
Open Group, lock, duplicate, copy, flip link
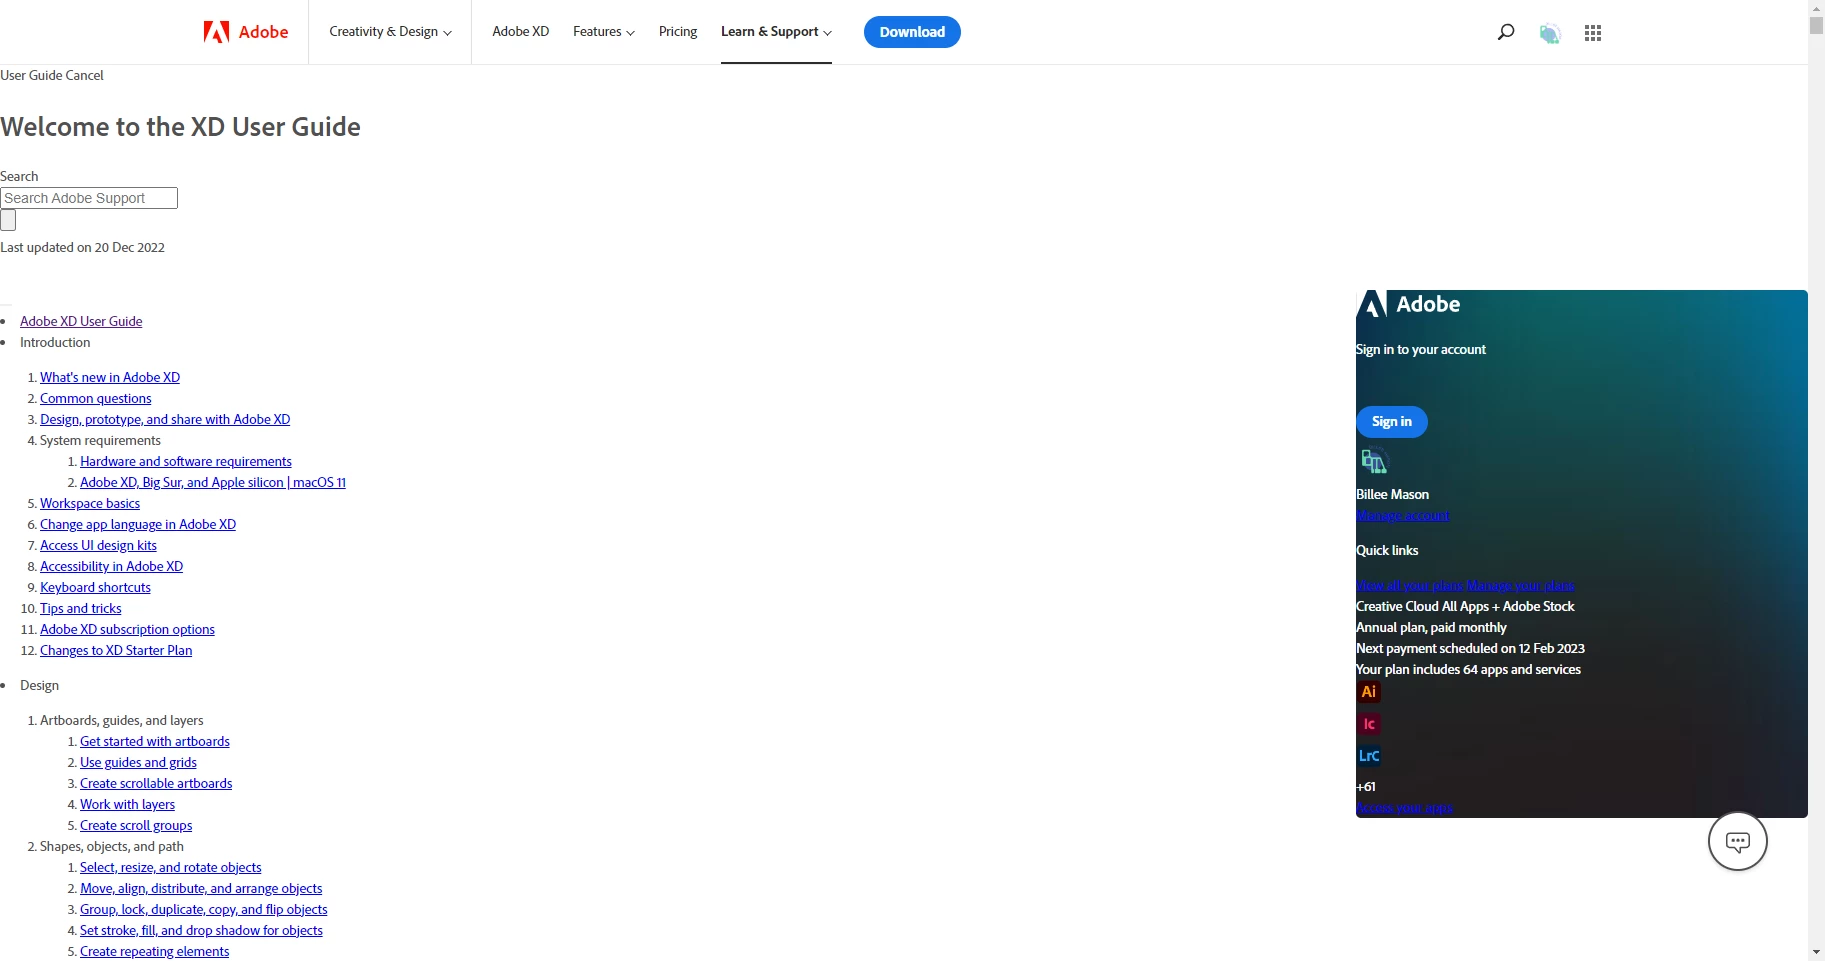pos(204,909)
